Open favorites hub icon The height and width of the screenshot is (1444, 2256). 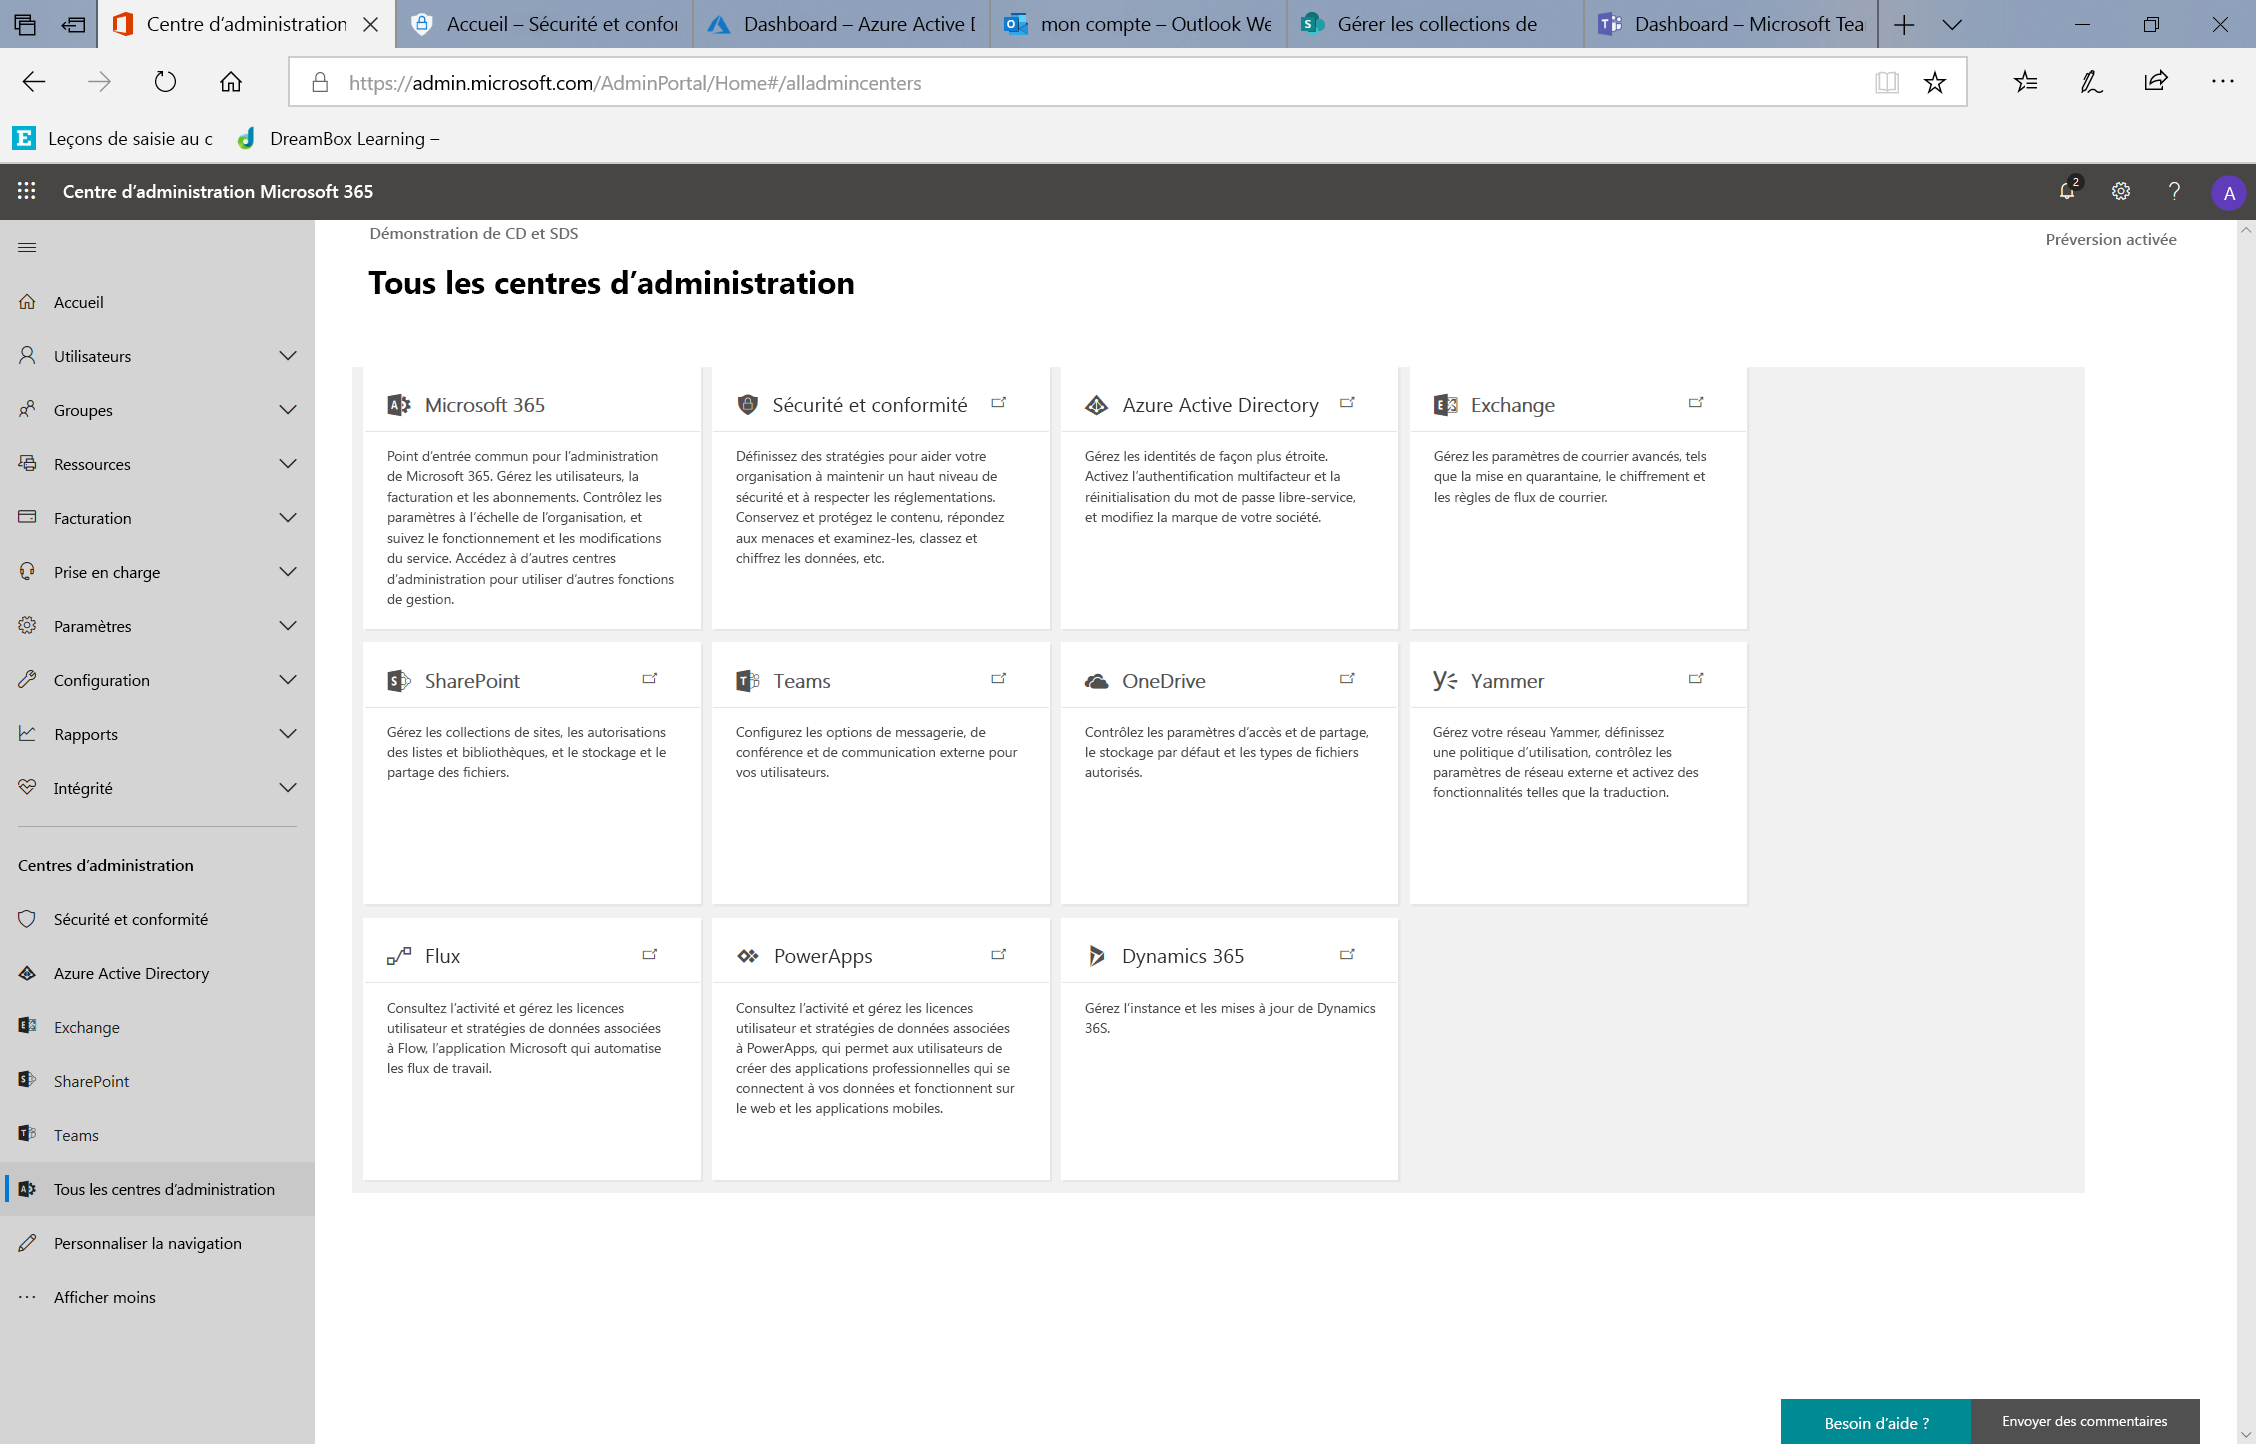[2026, 82]
